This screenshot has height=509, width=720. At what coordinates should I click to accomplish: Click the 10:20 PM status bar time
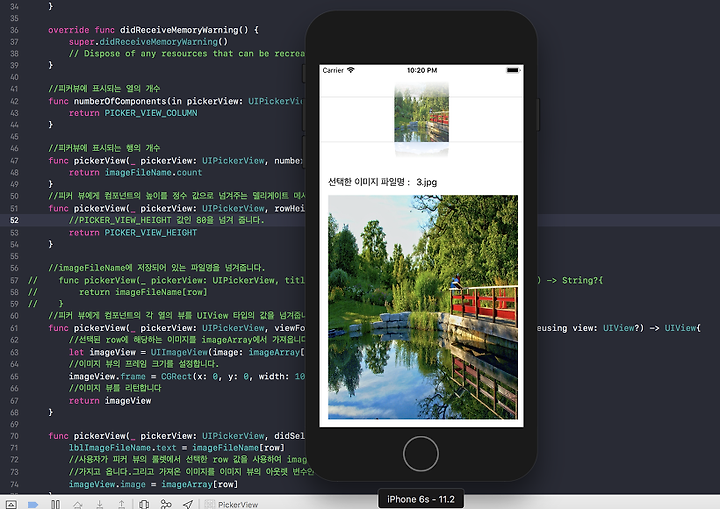[x=422, y=70]
